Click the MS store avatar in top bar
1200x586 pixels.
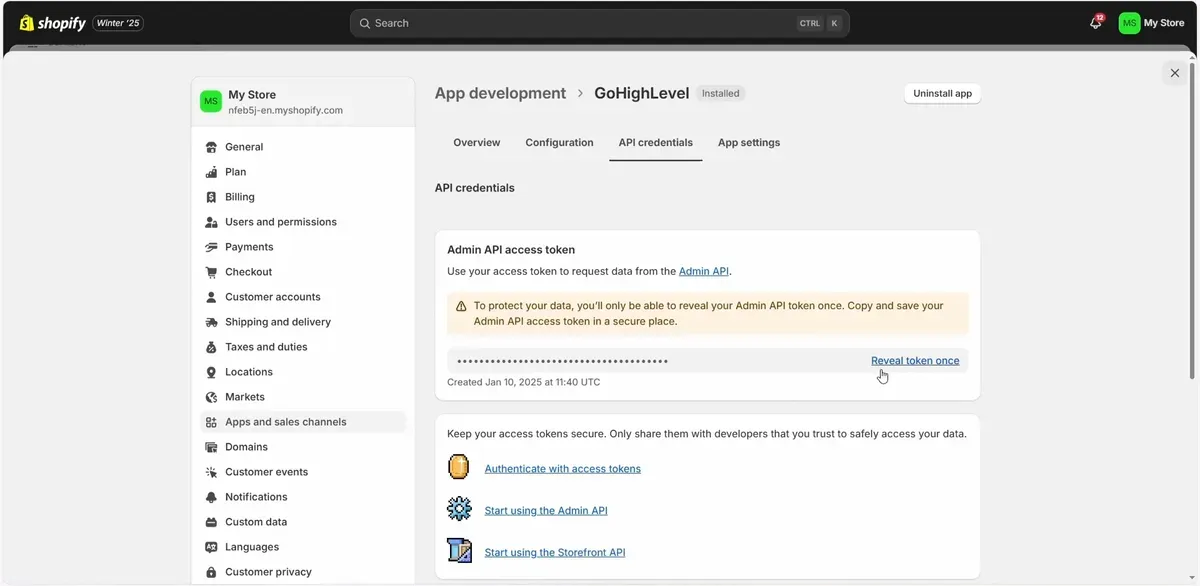tap(1129, 23)
